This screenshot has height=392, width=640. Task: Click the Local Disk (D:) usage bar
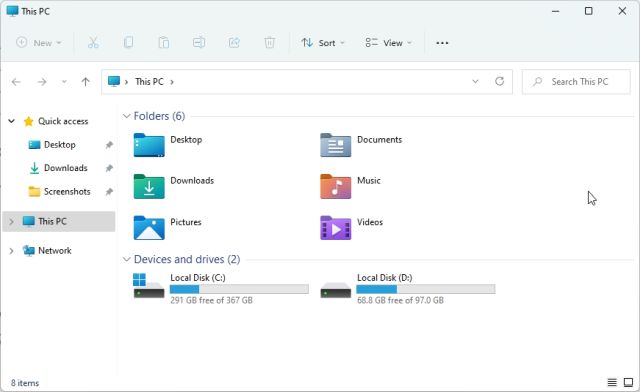(x=426, y=289)
